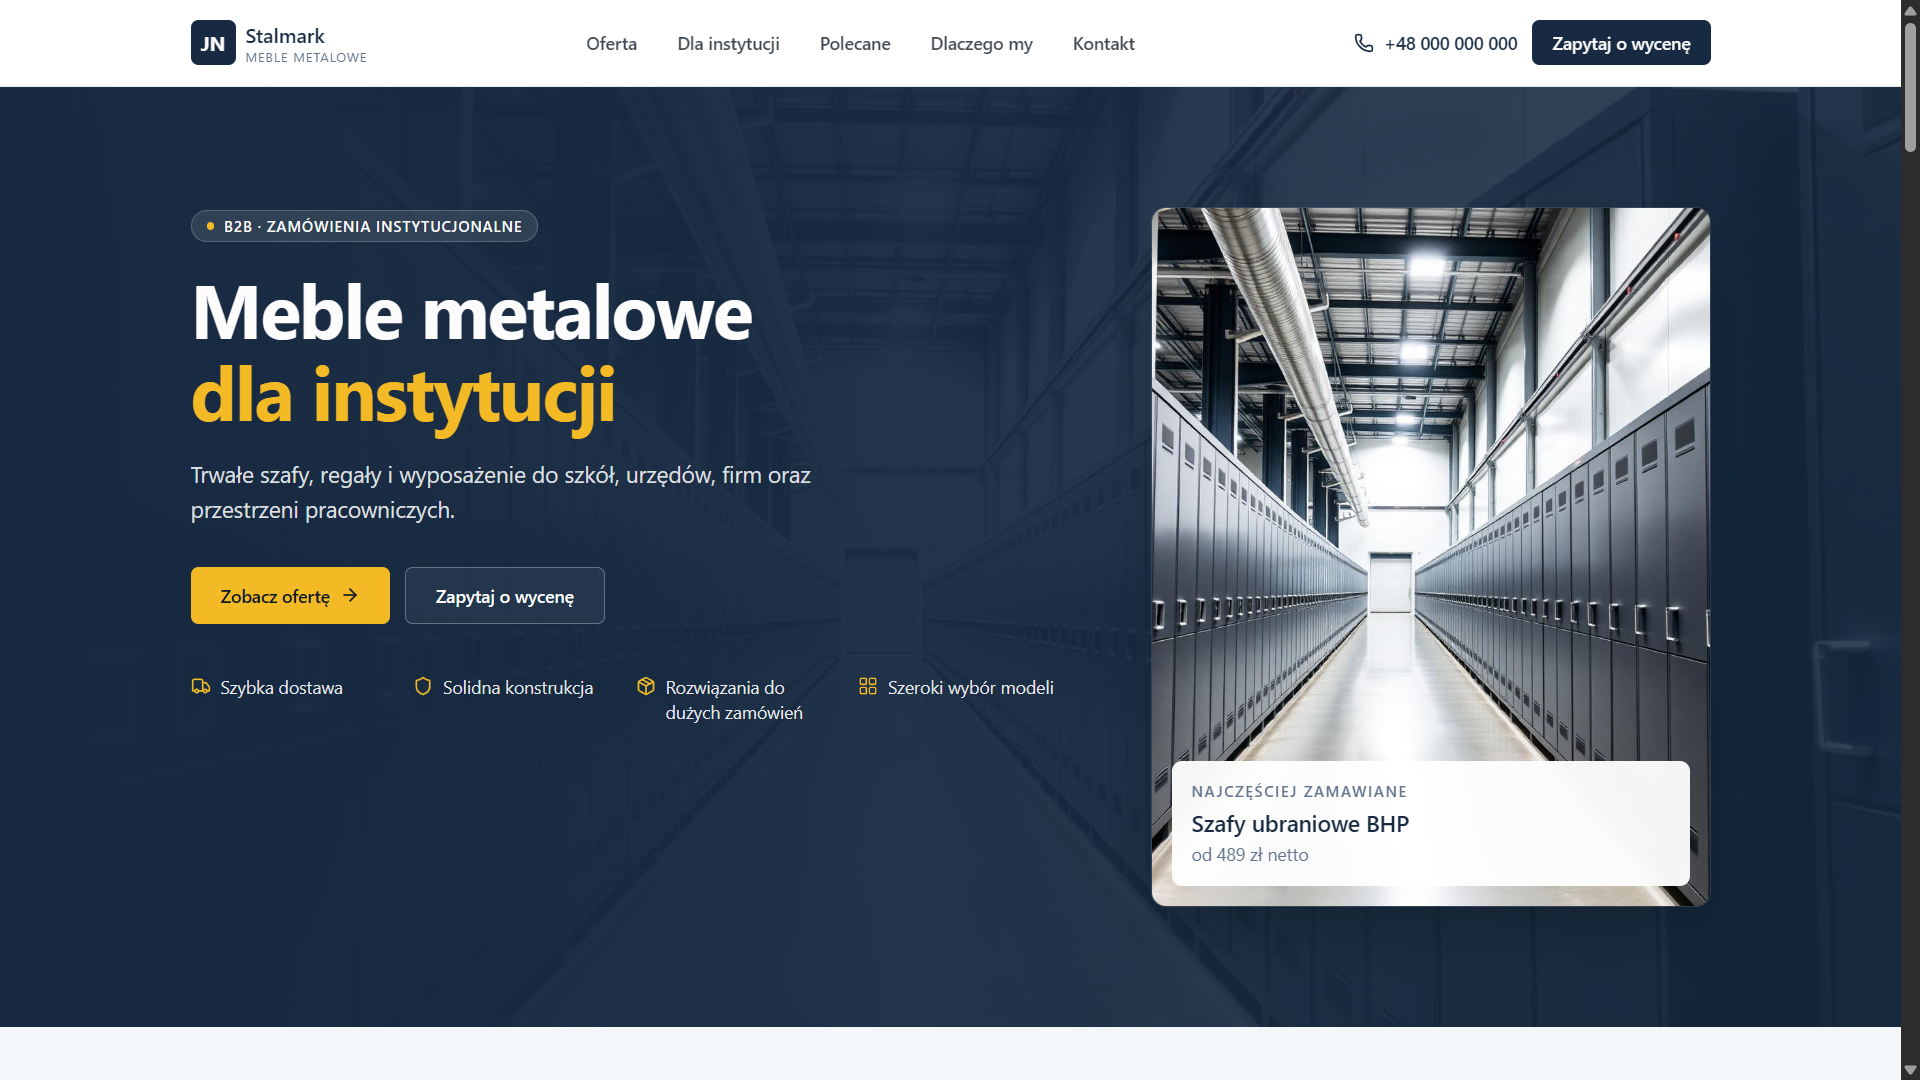Image resolution: width=1920 pixels, height=1080 pixels.
Task: Click the Stalmark brand name
Action: (285, 36)
